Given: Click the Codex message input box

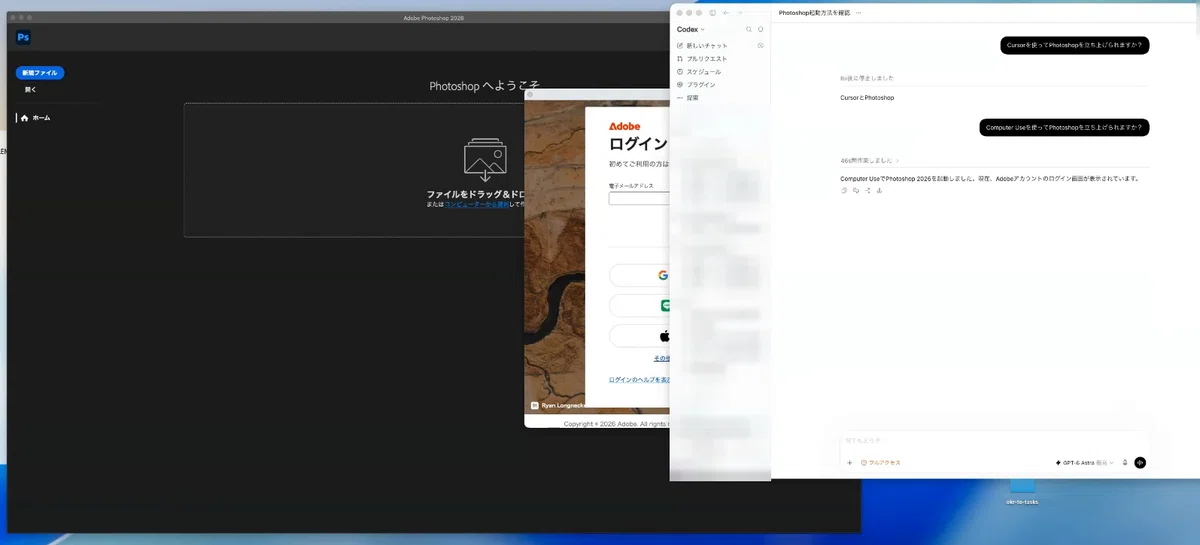Looking at the screenshot, I should 995,441.
